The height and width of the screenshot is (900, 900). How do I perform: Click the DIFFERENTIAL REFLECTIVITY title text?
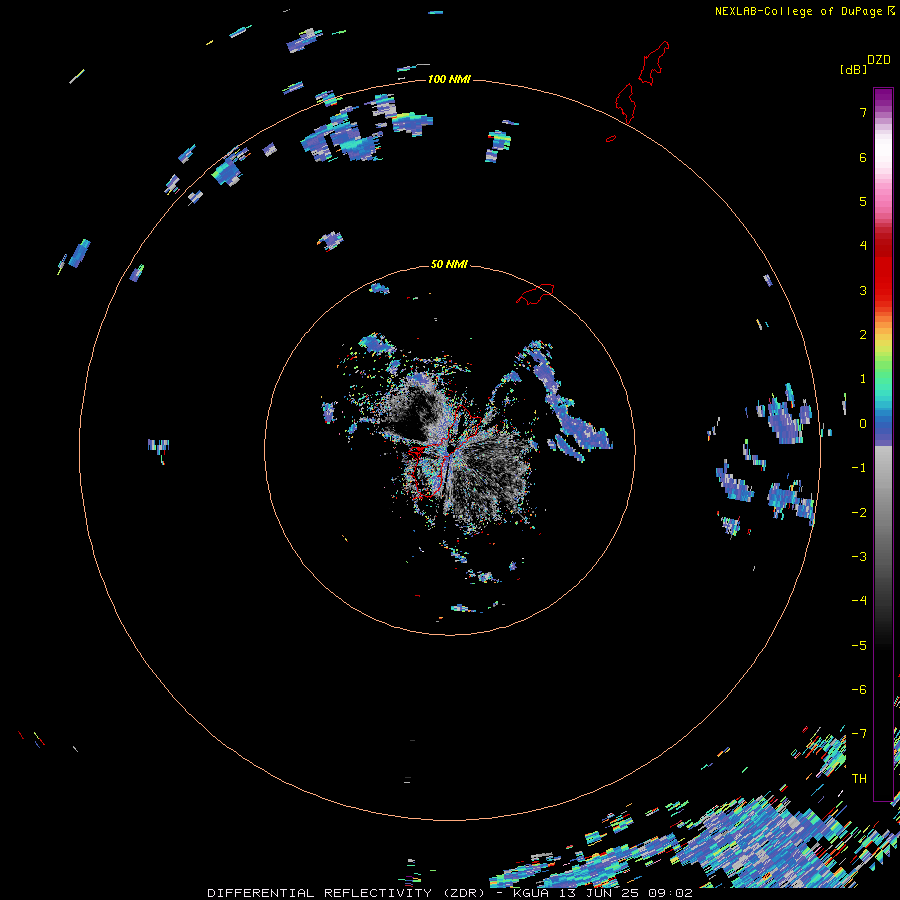pos(321,893)
